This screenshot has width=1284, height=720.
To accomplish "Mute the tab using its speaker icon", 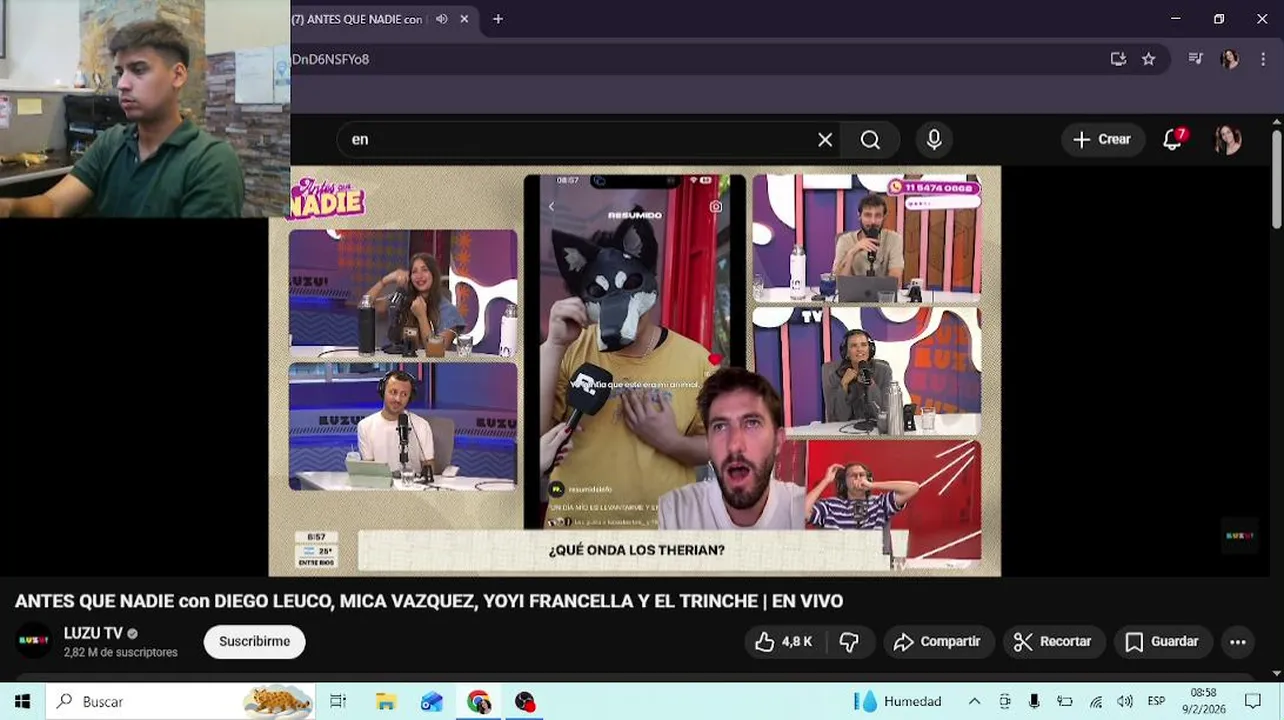I will (441, 19).
